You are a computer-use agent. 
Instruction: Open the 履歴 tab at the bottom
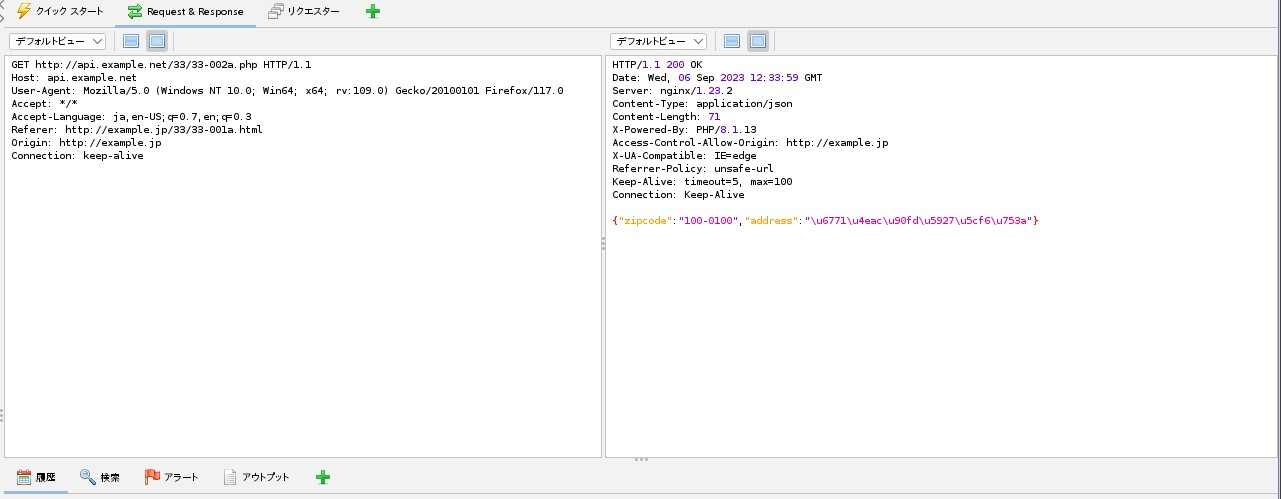coord(37,477)
